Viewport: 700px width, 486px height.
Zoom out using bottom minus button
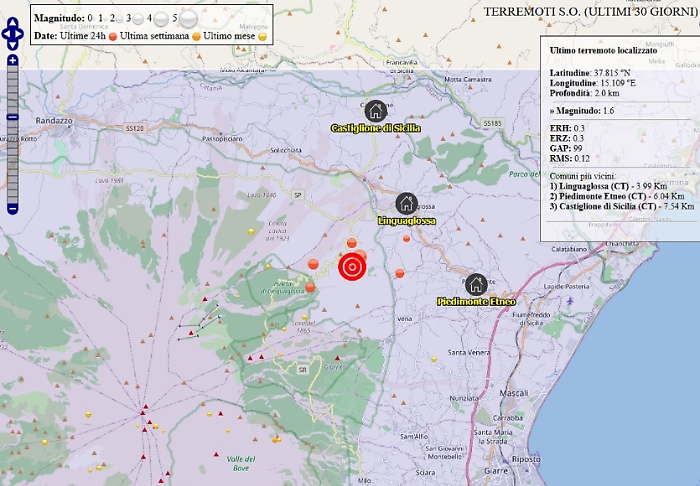[12, 208]
